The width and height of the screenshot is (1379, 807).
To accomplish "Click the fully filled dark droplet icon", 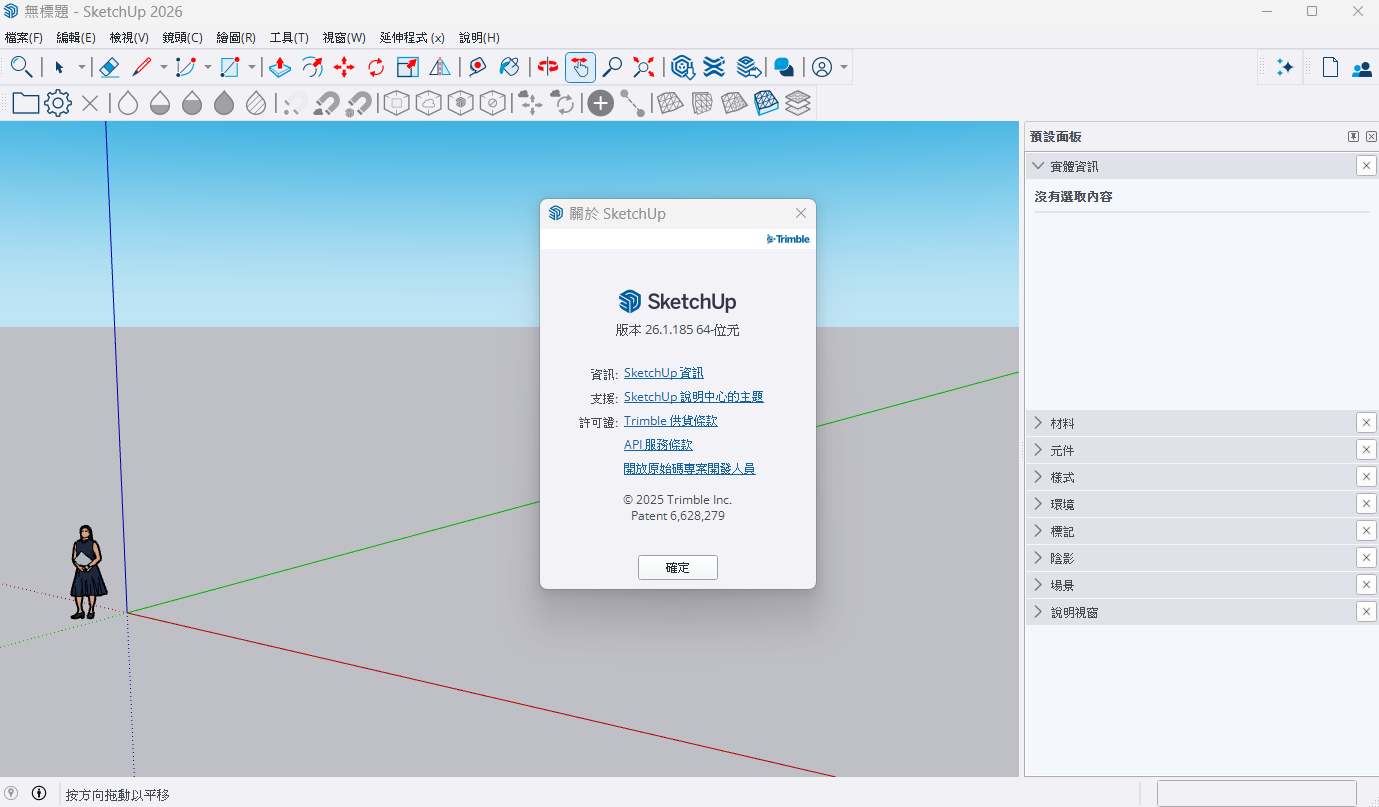I will tap(224, 103).
